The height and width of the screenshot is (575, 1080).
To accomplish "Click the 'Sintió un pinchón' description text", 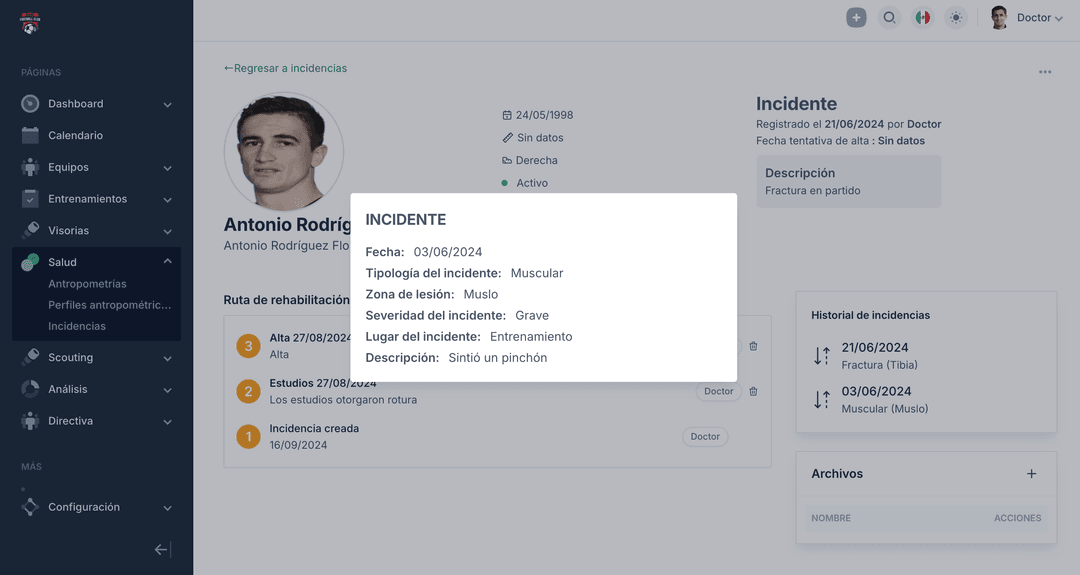I will 498,358.
